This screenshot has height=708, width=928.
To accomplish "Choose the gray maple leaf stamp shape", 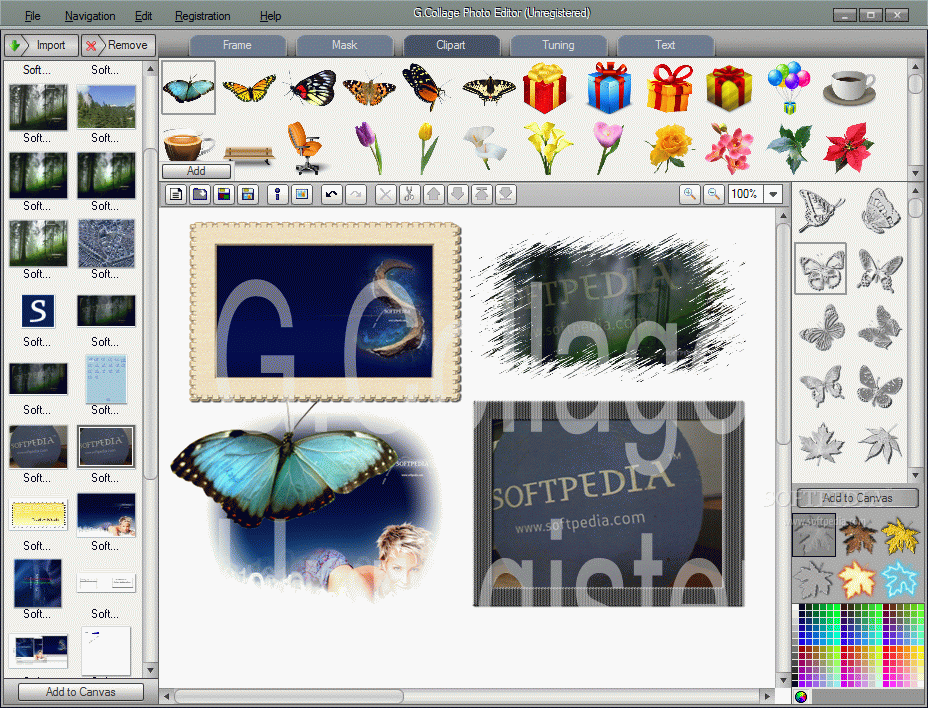I will 821,444.
